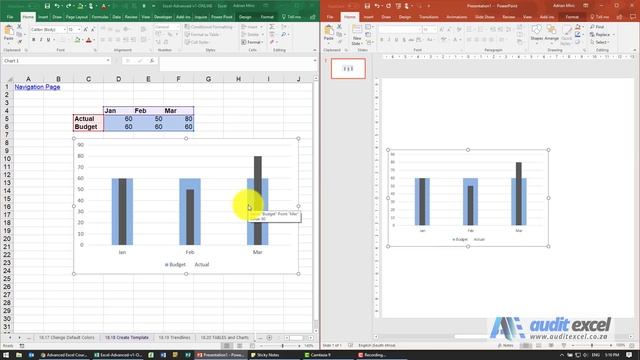Select Budget row label cell
This screenshot has height=360, width=640.
89,127
